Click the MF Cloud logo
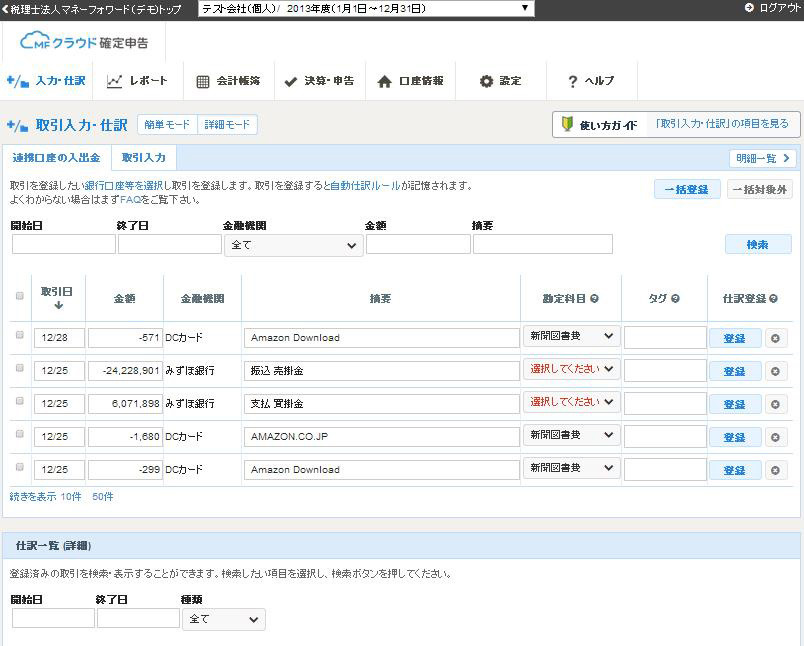Screen dimensions: 804x646 tap(84, 42)
